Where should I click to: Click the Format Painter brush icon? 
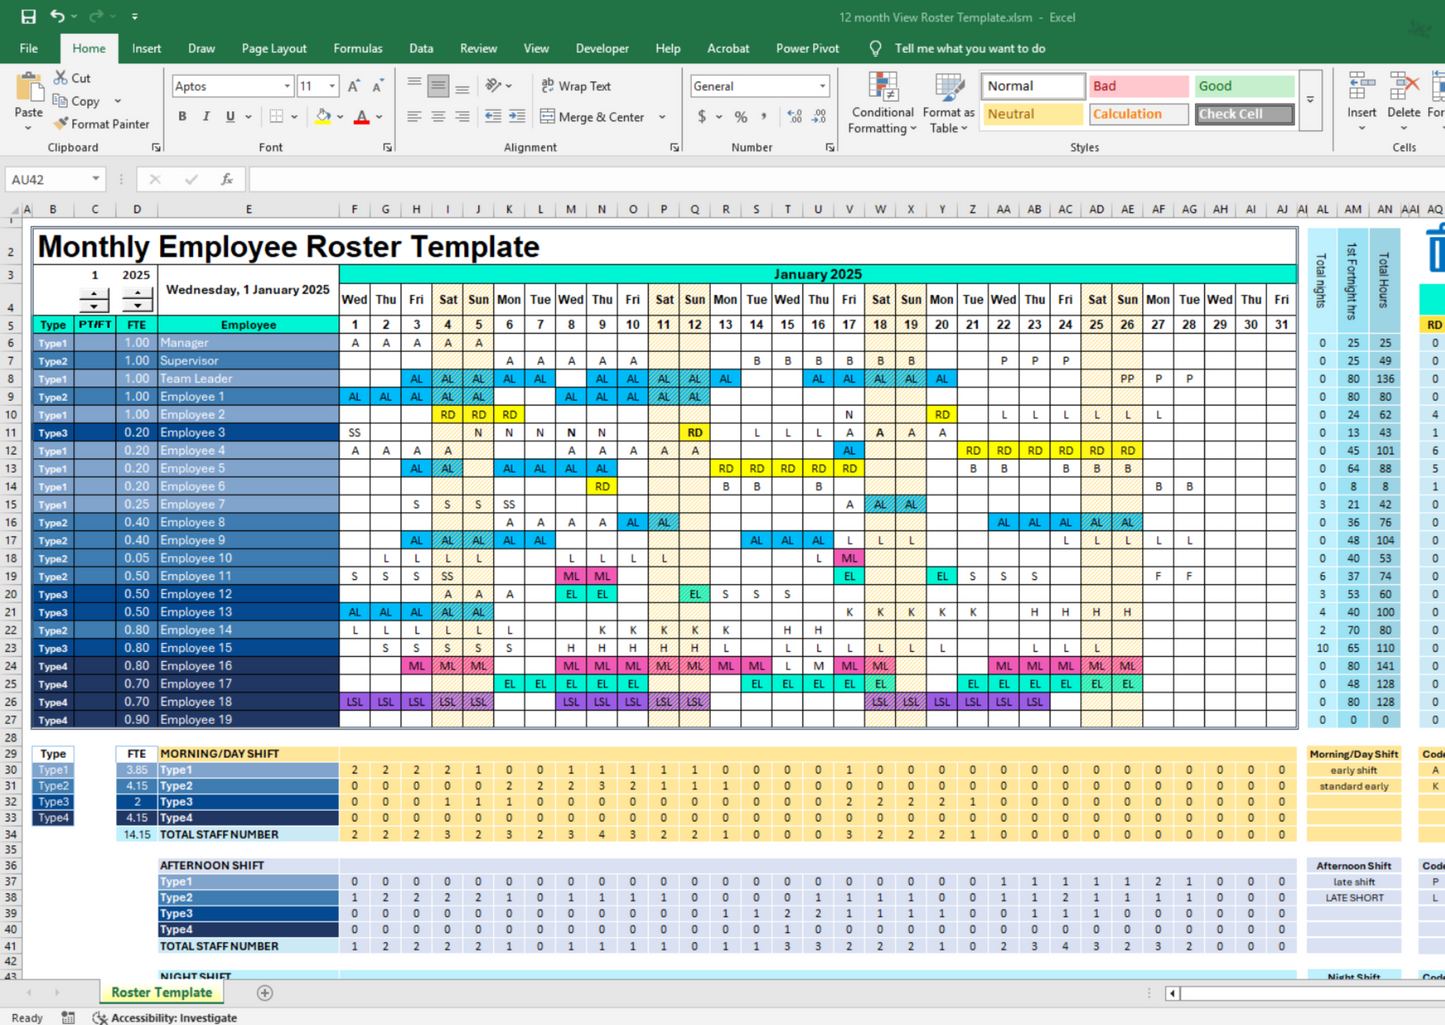(x=61, y=124)
